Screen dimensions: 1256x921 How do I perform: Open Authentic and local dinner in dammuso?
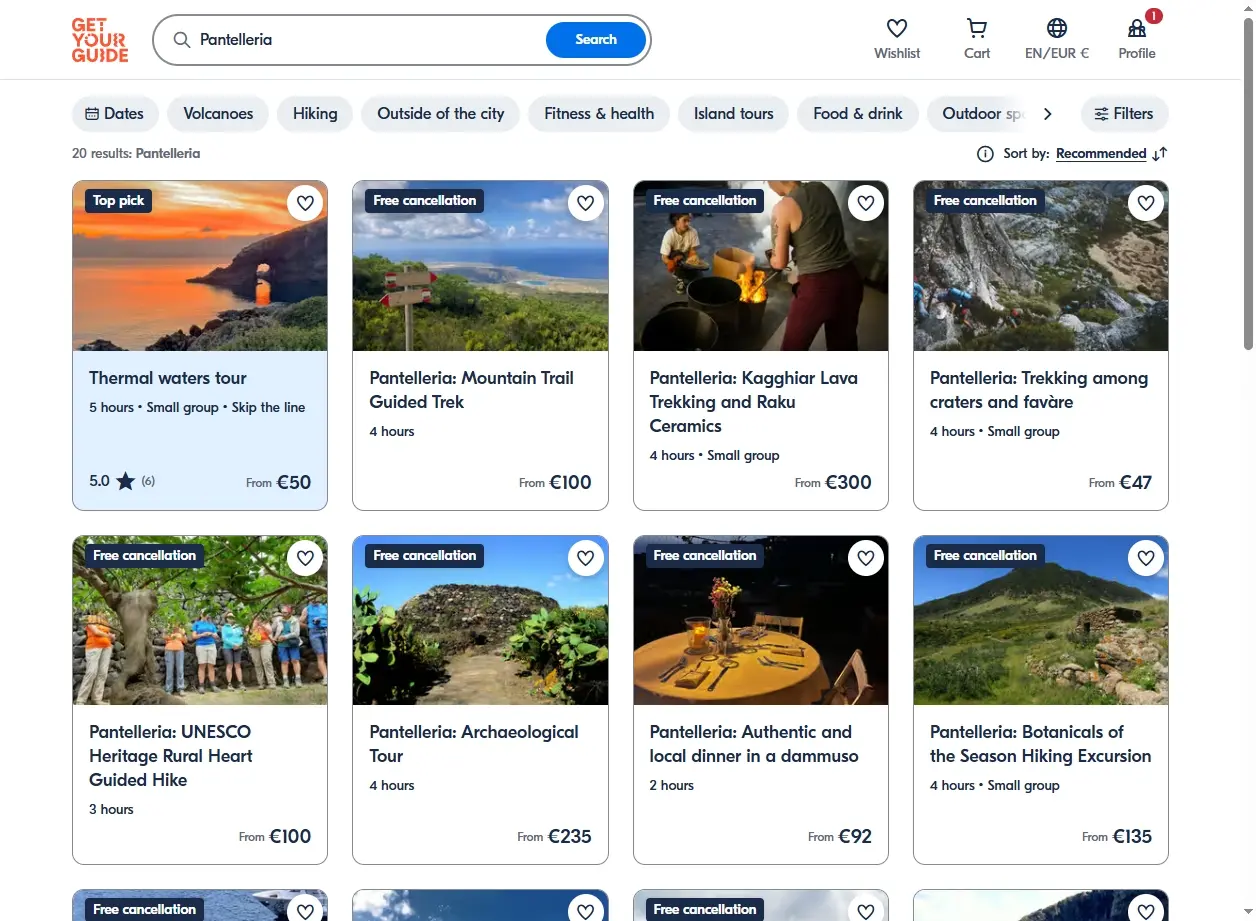[x=754, y=744]
